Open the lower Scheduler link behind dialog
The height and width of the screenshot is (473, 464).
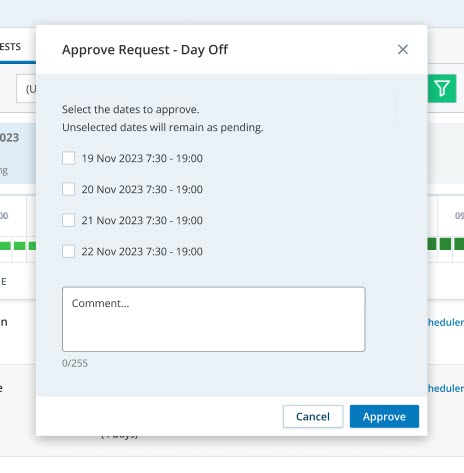pos(446,388)
